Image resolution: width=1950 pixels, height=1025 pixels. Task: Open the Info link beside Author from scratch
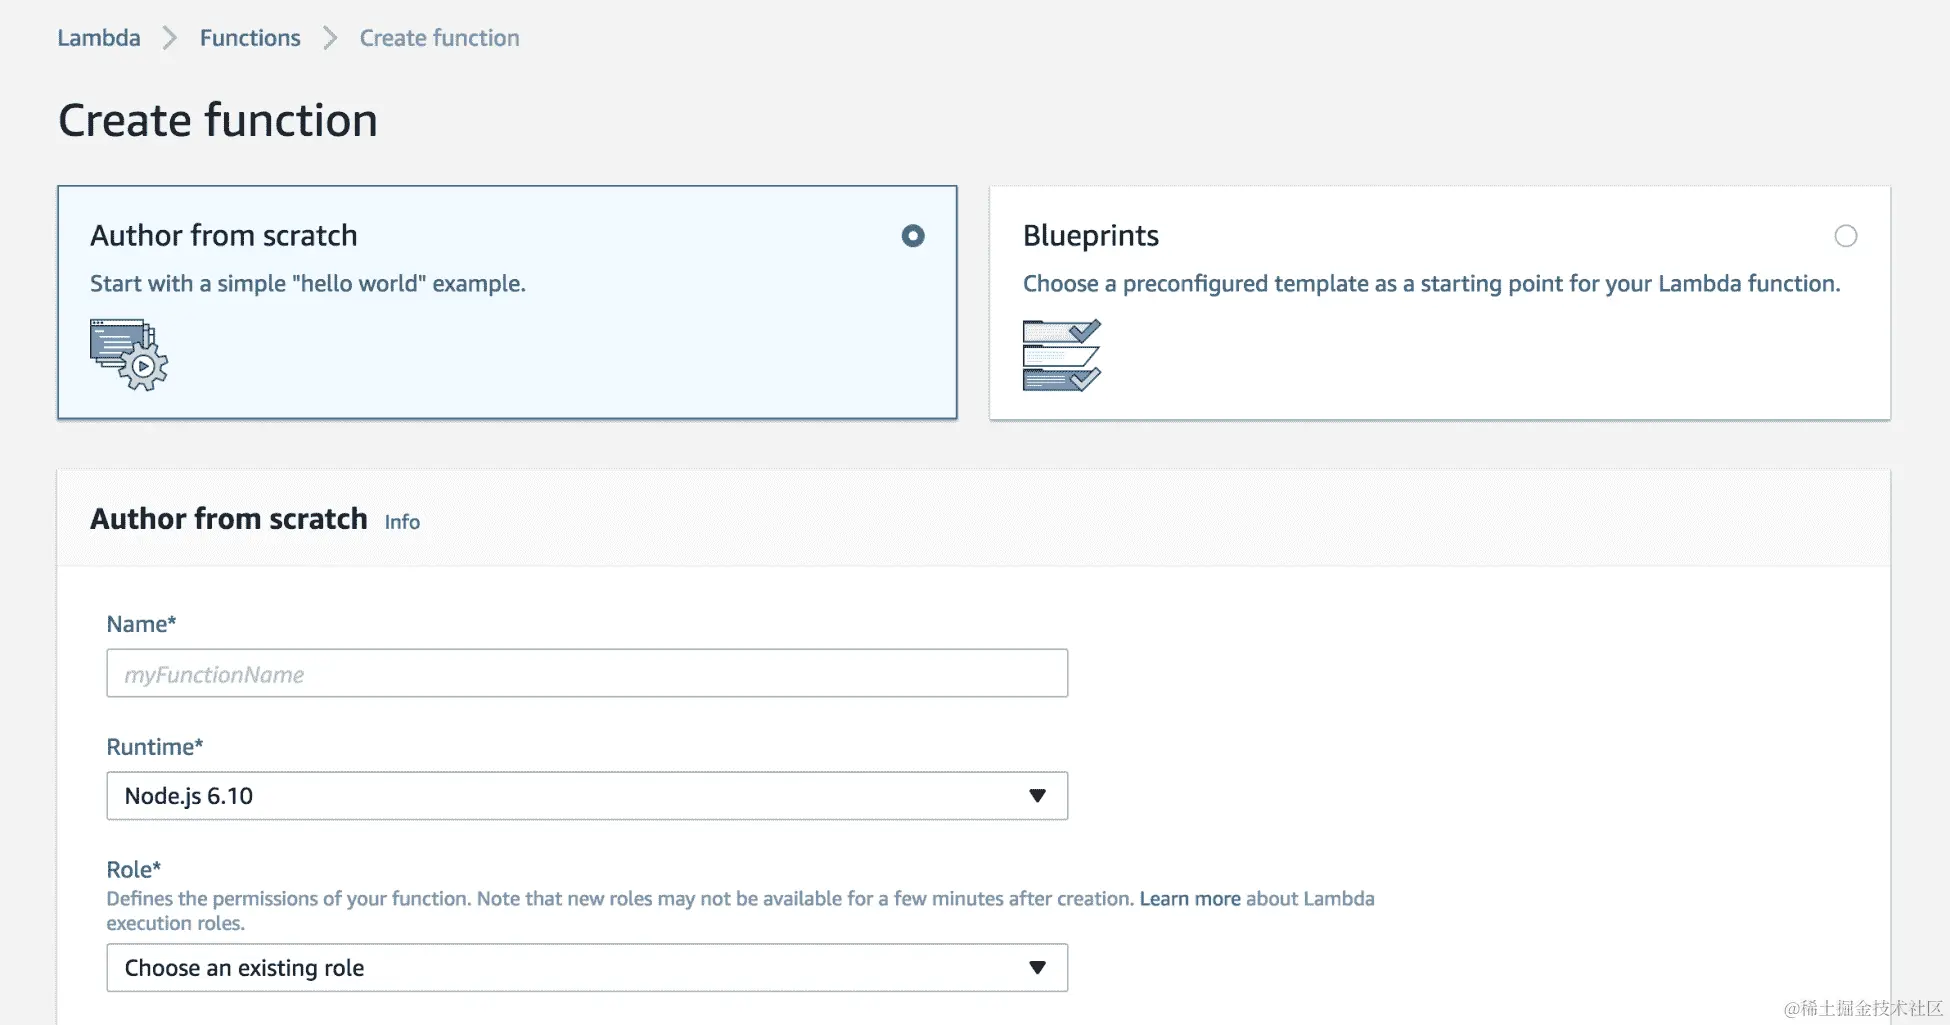[402, 522]
